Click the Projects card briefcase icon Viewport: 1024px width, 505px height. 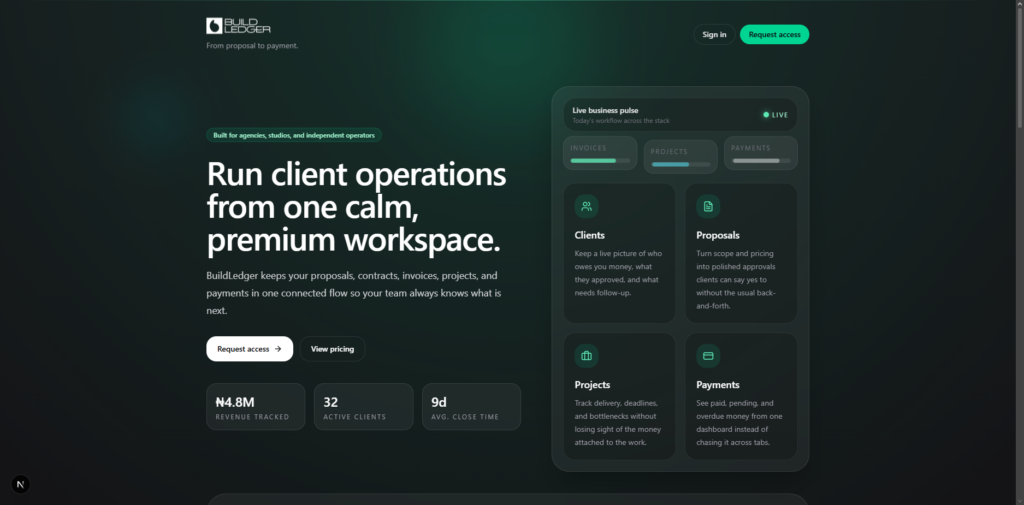586,356
